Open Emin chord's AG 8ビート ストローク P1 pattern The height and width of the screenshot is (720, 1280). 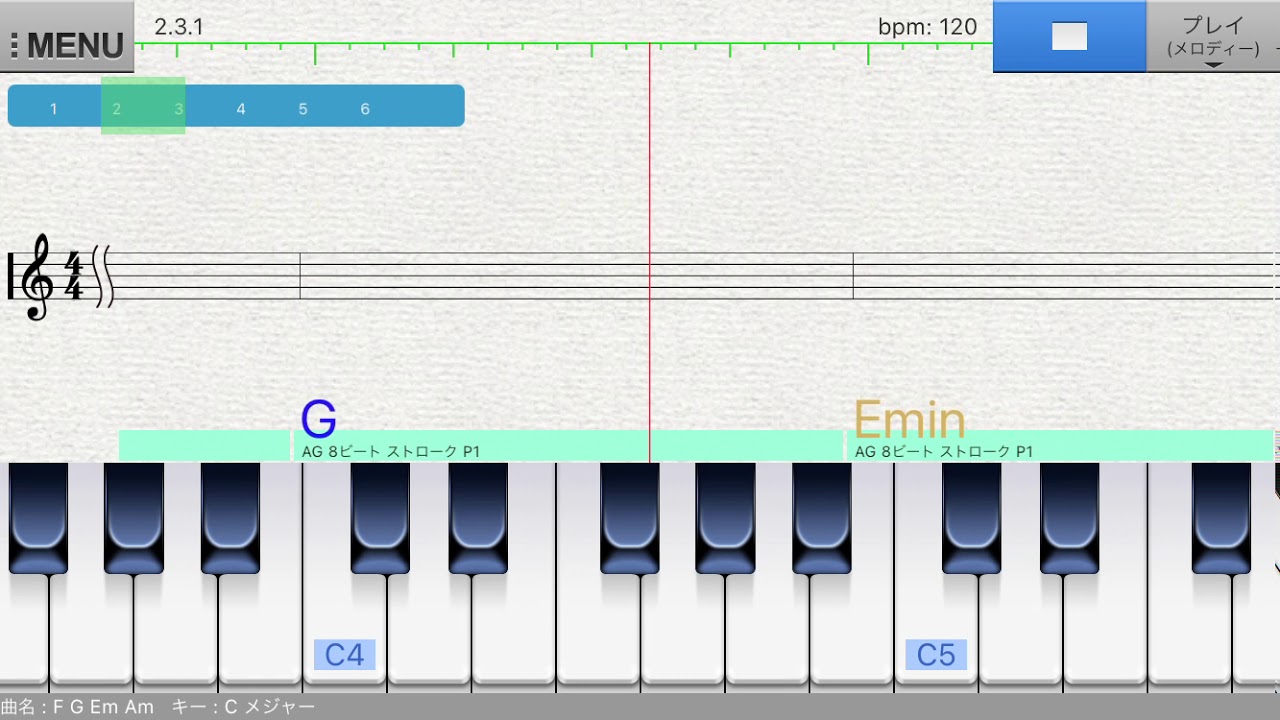tap(944, 452)
